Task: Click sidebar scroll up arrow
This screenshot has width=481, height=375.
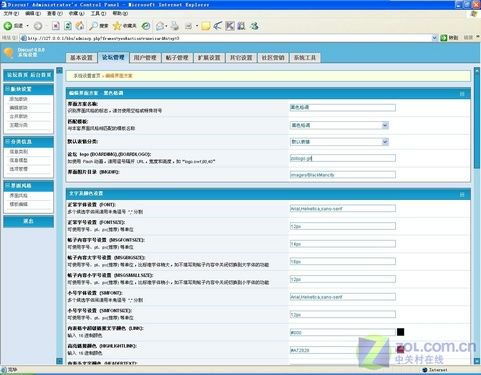Action: point(59,70)
